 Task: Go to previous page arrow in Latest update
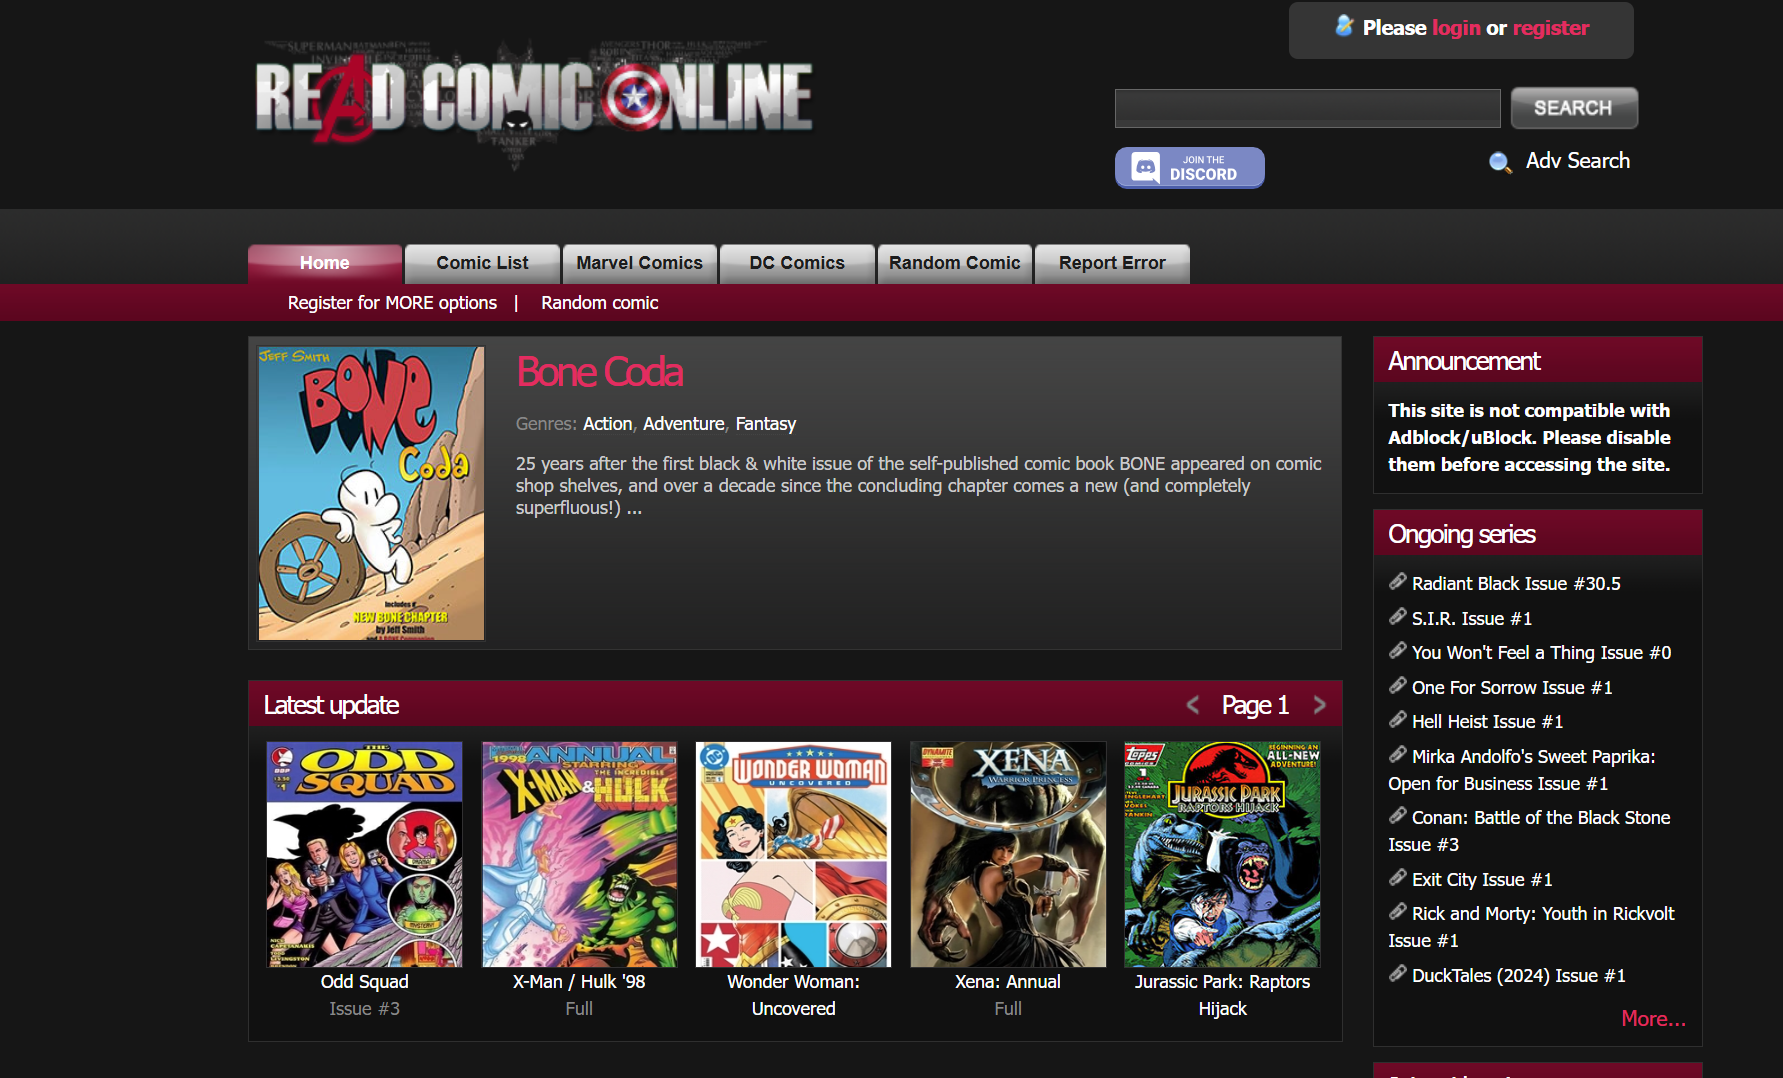tap(1193, 705)
